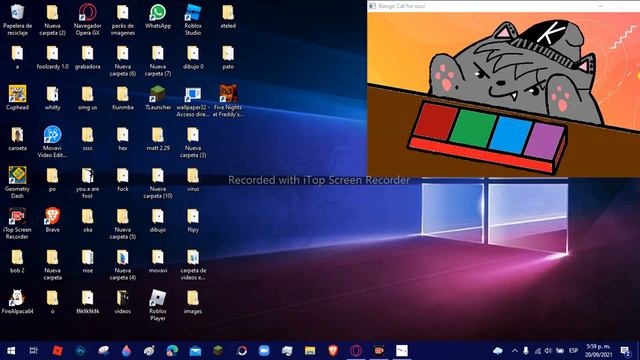Launch FireAlpaca64 shortcut
This screenshot has width=640, height=360.
pos(17,302)
